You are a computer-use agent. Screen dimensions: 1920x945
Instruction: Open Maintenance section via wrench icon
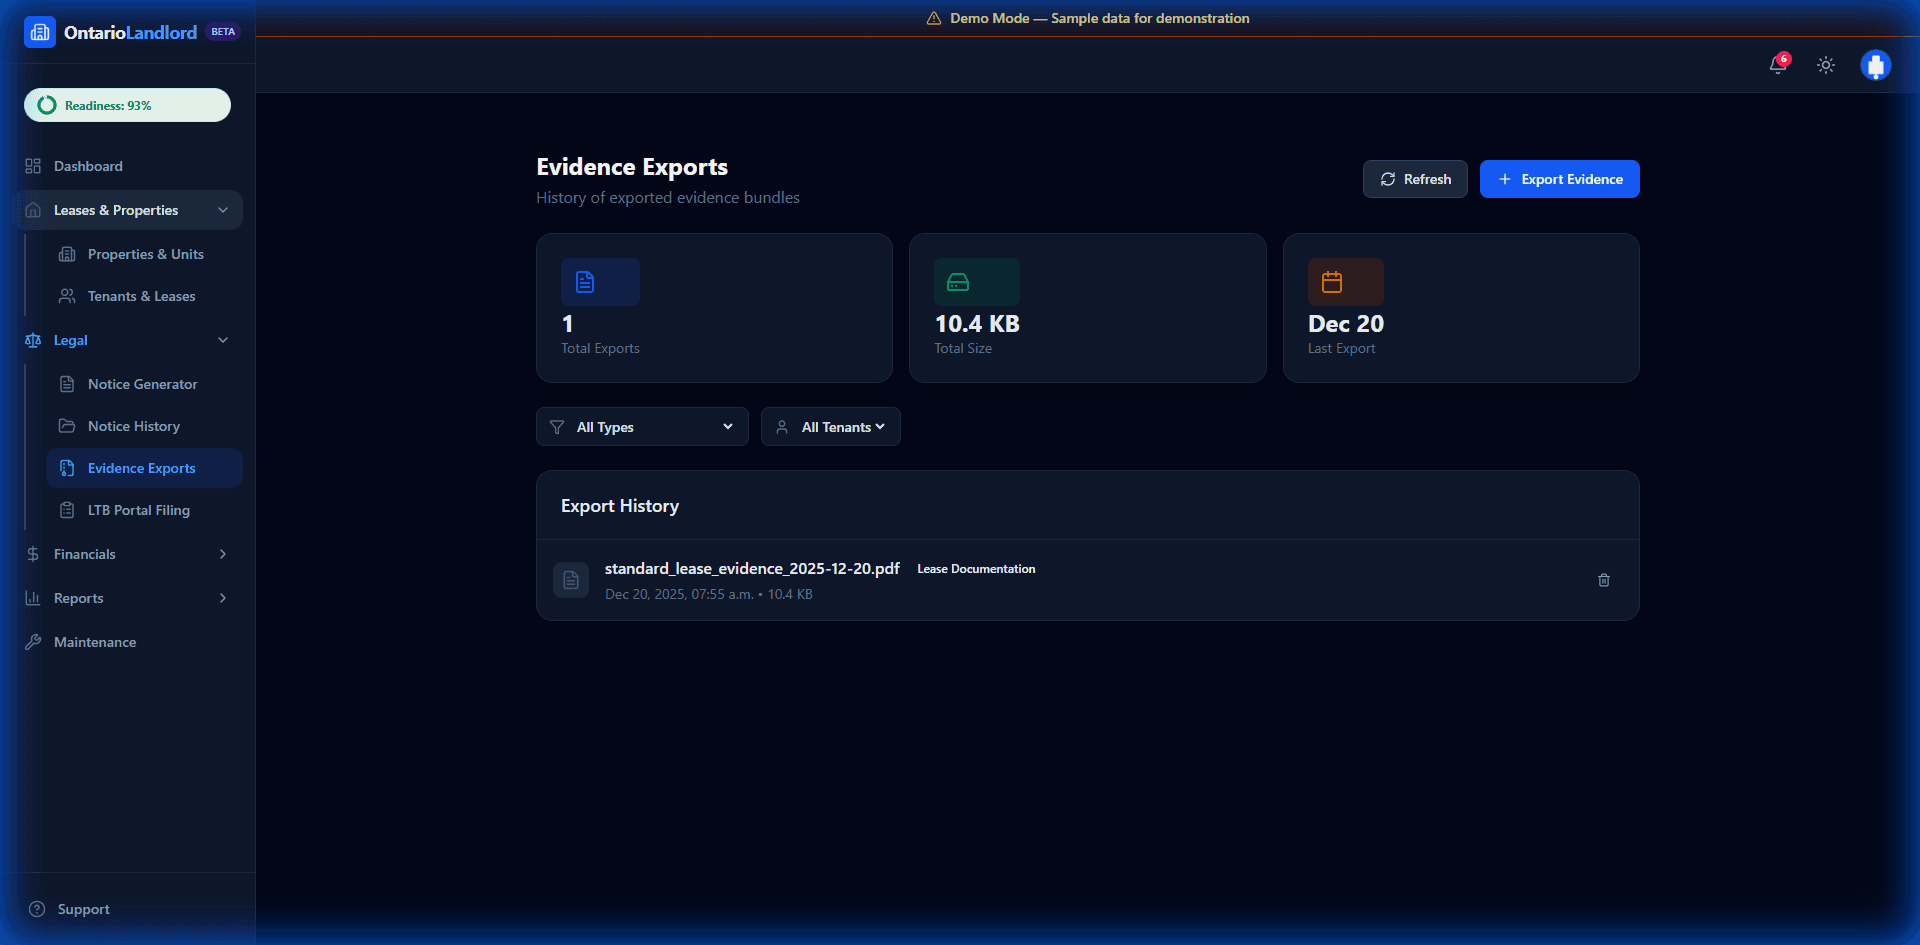click(x=33, y=642)
